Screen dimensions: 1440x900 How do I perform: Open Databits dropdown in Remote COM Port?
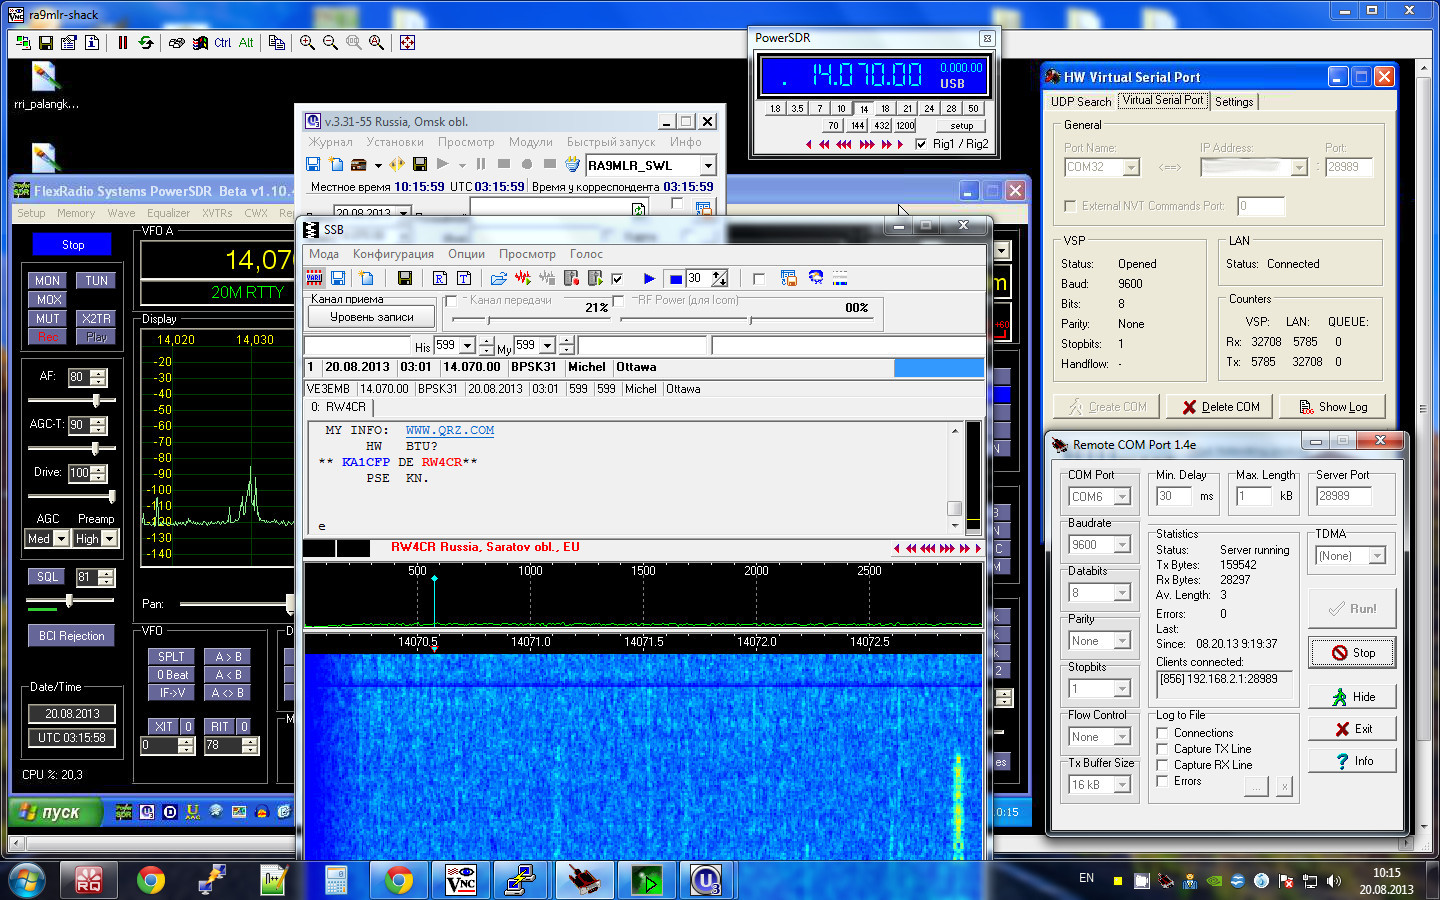click(1122, 593)
